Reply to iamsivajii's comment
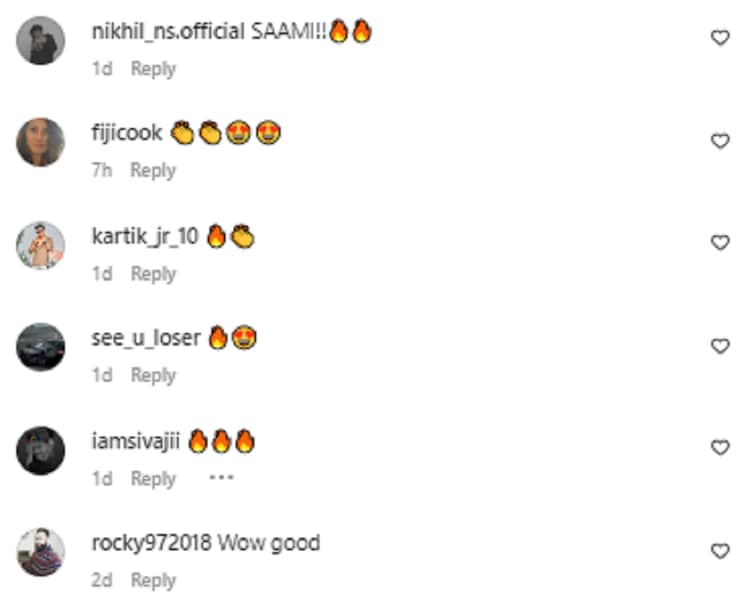 [154, 478]
